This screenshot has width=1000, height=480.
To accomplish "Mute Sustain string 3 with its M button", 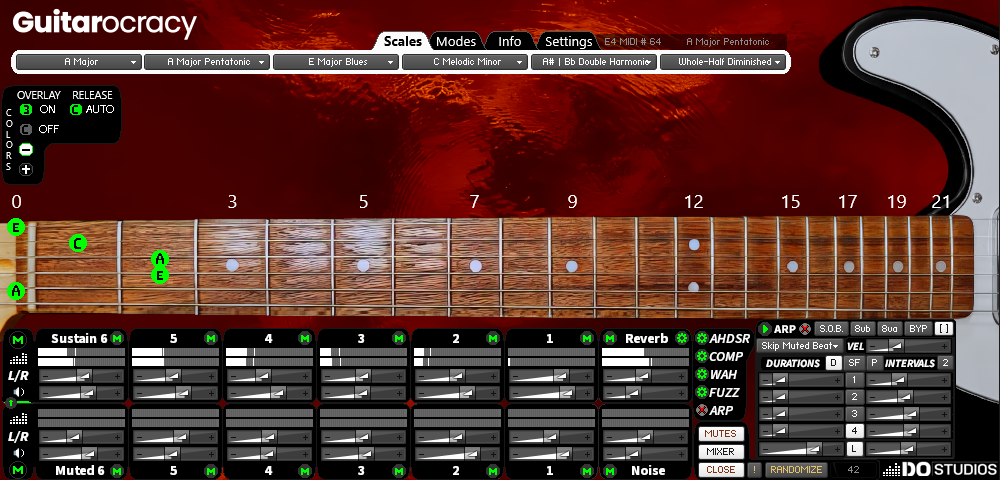I will pyautogui.click(x=399, y=338).
